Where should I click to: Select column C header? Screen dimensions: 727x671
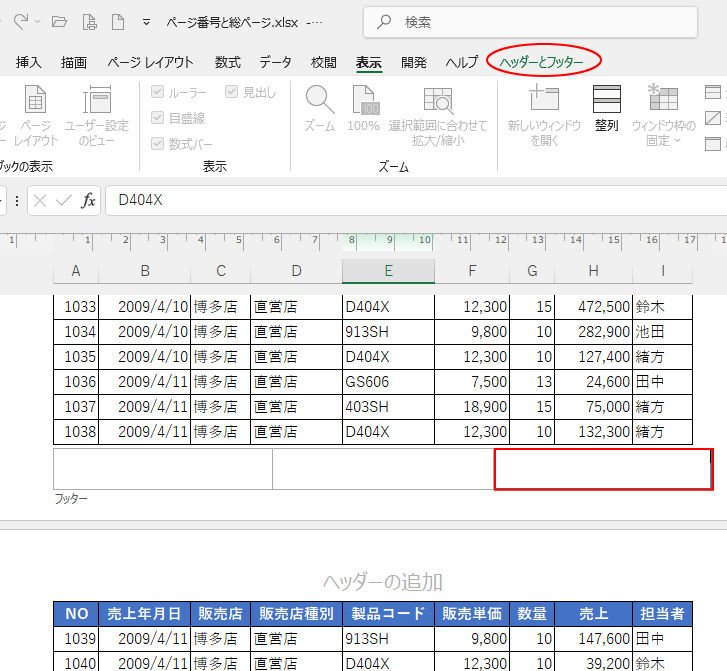pos(221,271)
